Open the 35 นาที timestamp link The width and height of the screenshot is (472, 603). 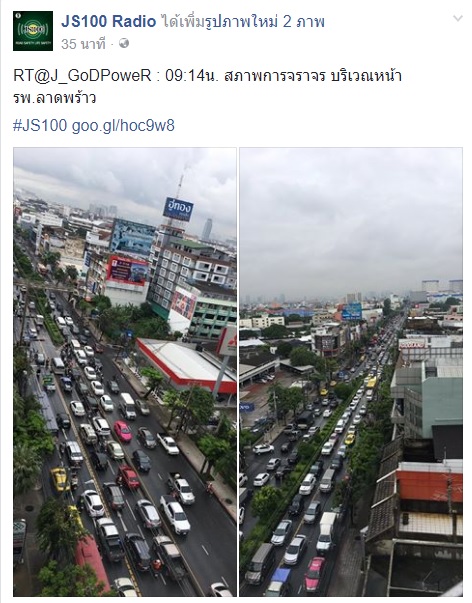point(83,44)
